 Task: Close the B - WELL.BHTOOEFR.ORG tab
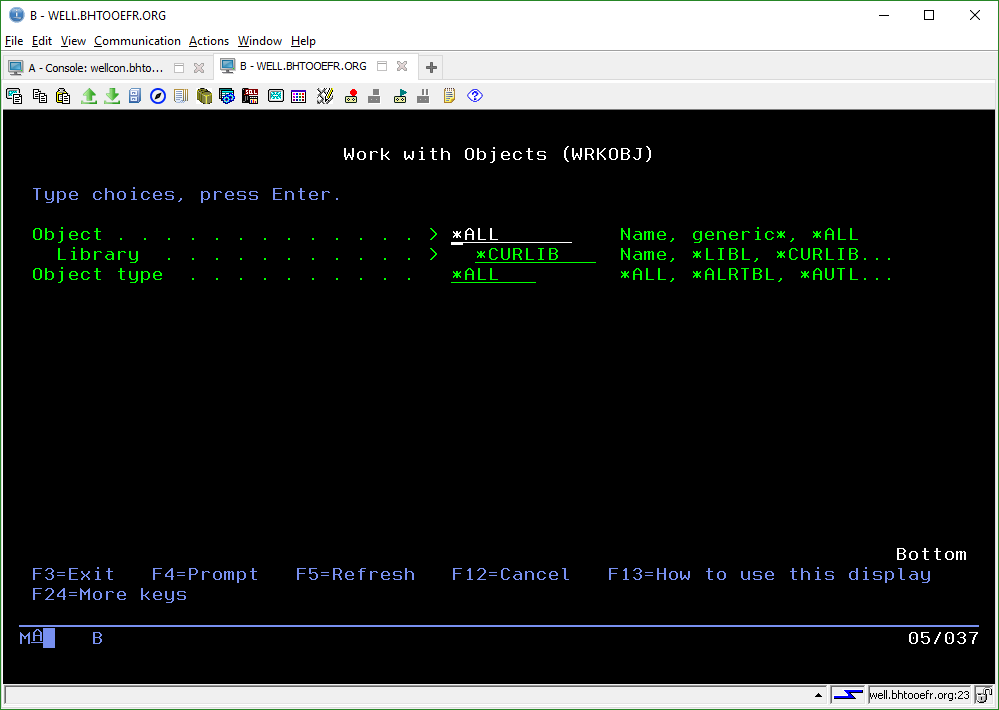(x=402, y=67)
